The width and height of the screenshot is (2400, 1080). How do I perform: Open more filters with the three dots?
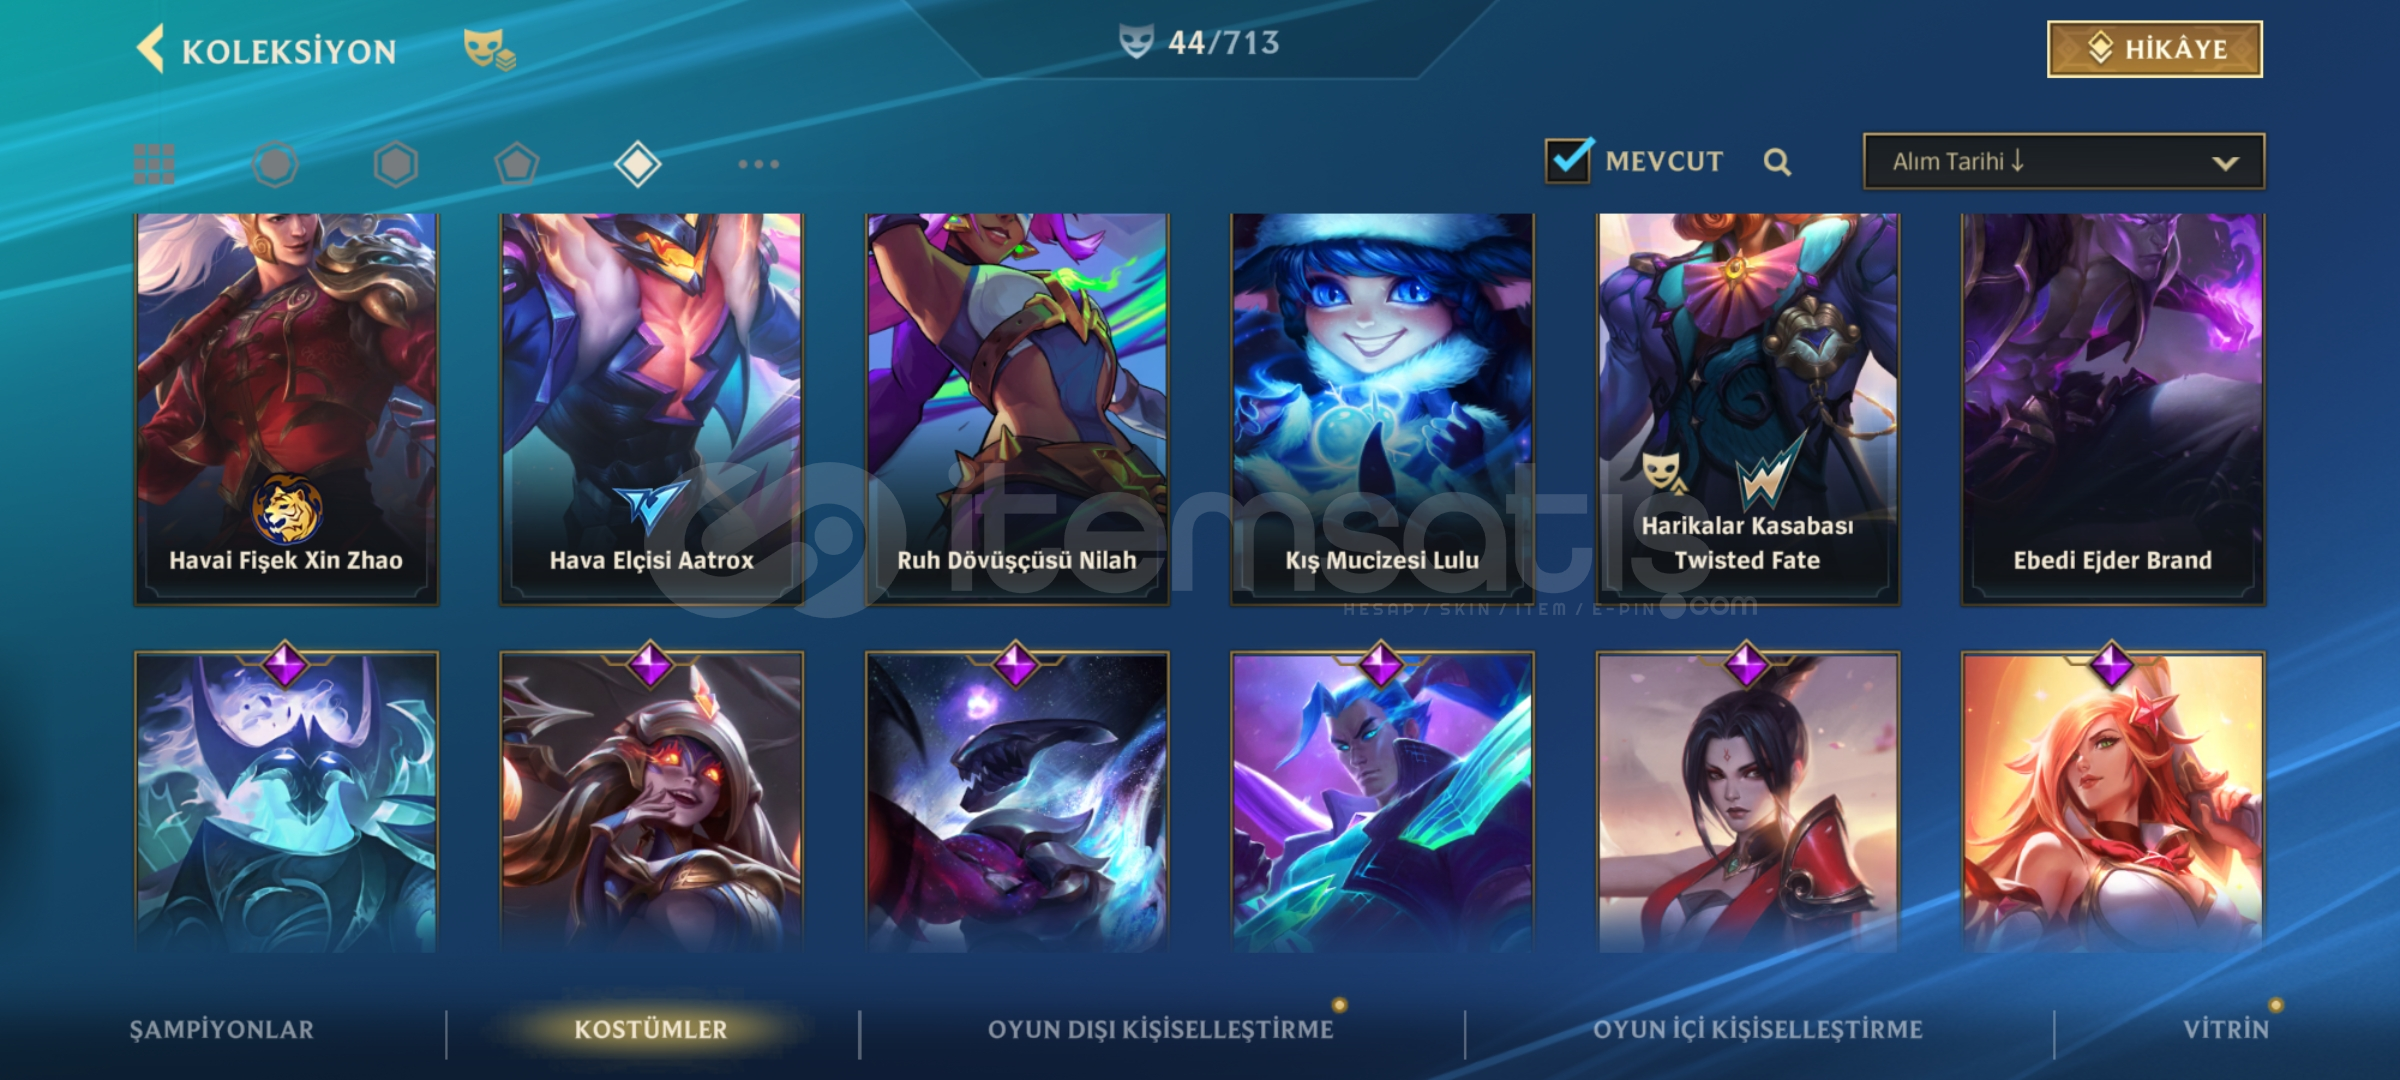click(758, 164)
